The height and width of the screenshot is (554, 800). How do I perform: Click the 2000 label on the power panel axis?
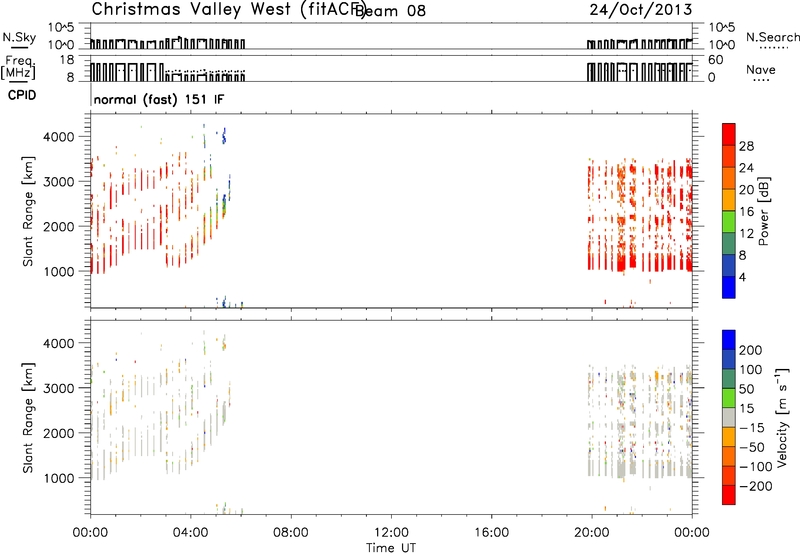tap(59, 226)
